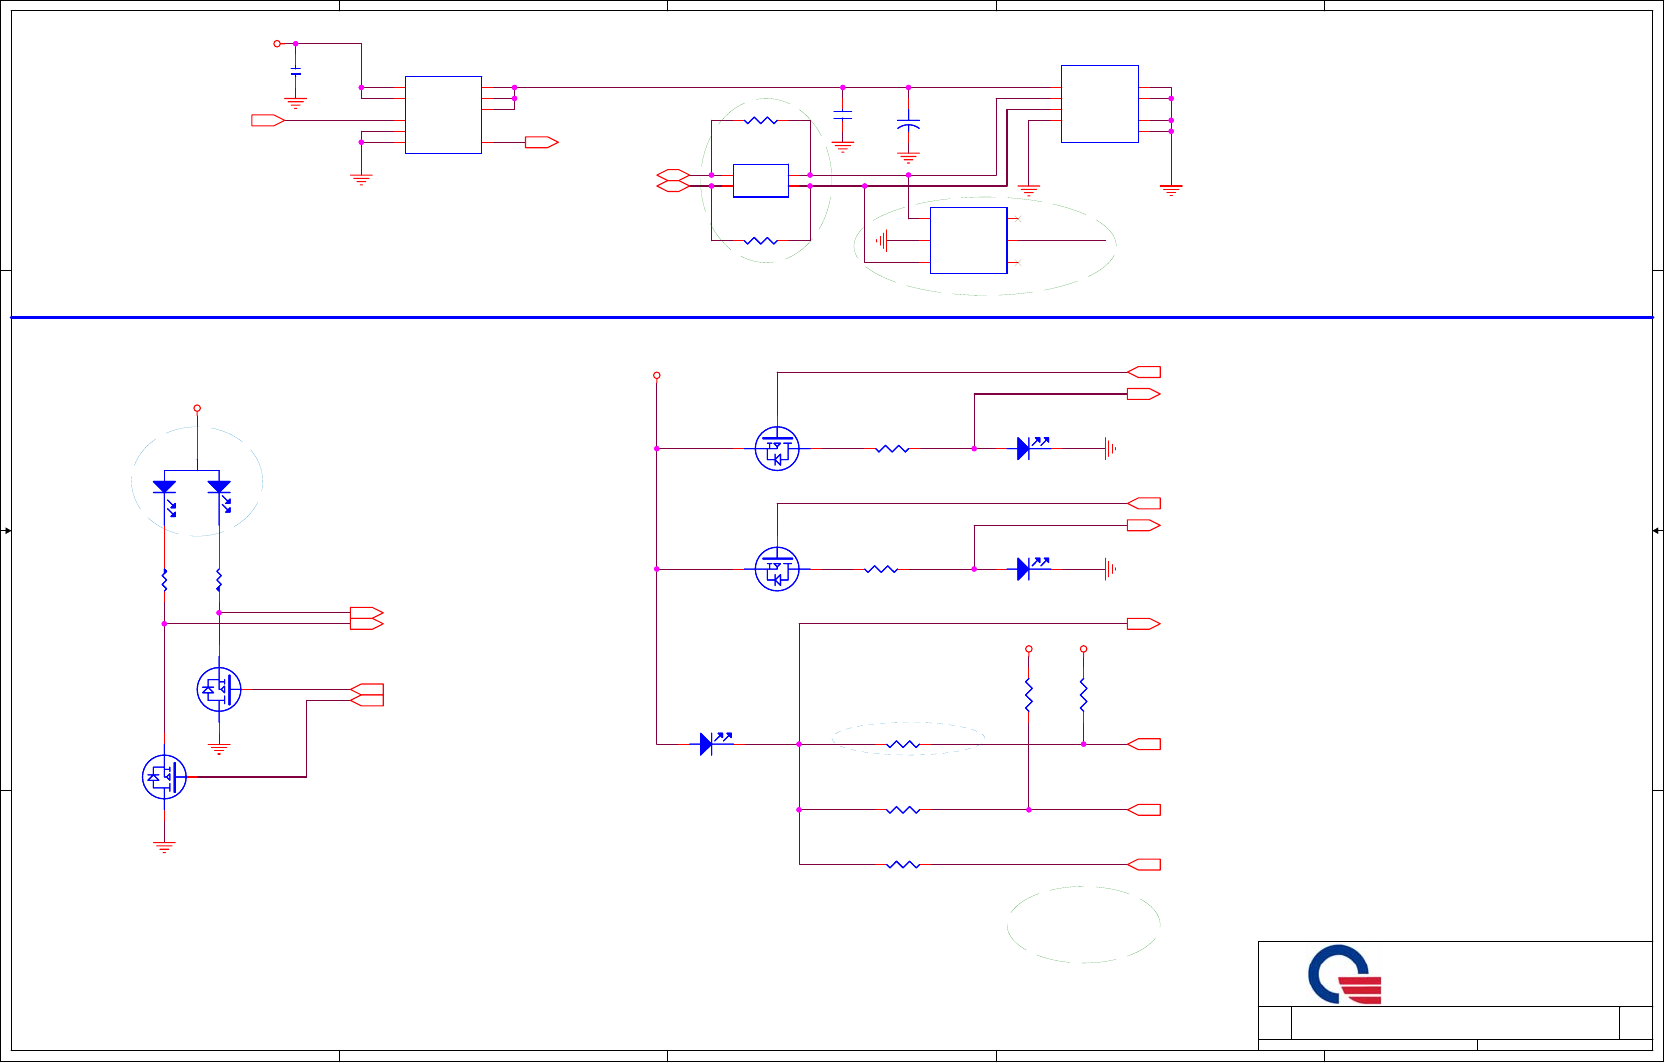Viewport: 1665px width, 1063px height.
Task: Select the ground symbol beside the second-row LED
Action: 1110,569
